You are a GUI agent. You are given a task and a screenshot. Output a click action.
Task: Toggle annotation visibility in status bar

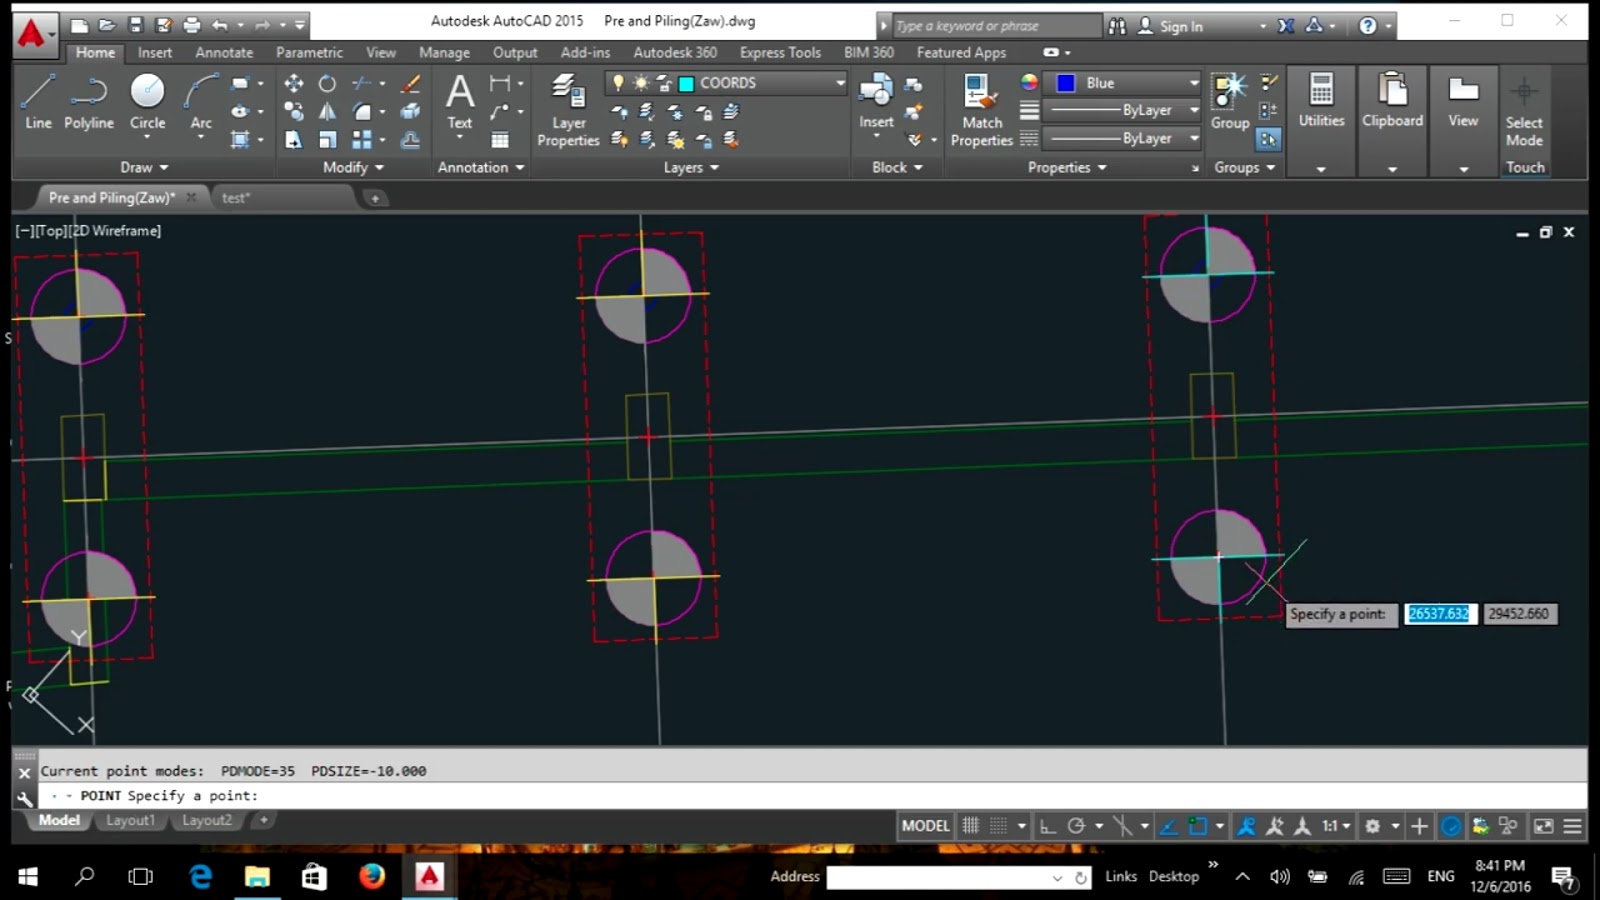[1246, 826]
